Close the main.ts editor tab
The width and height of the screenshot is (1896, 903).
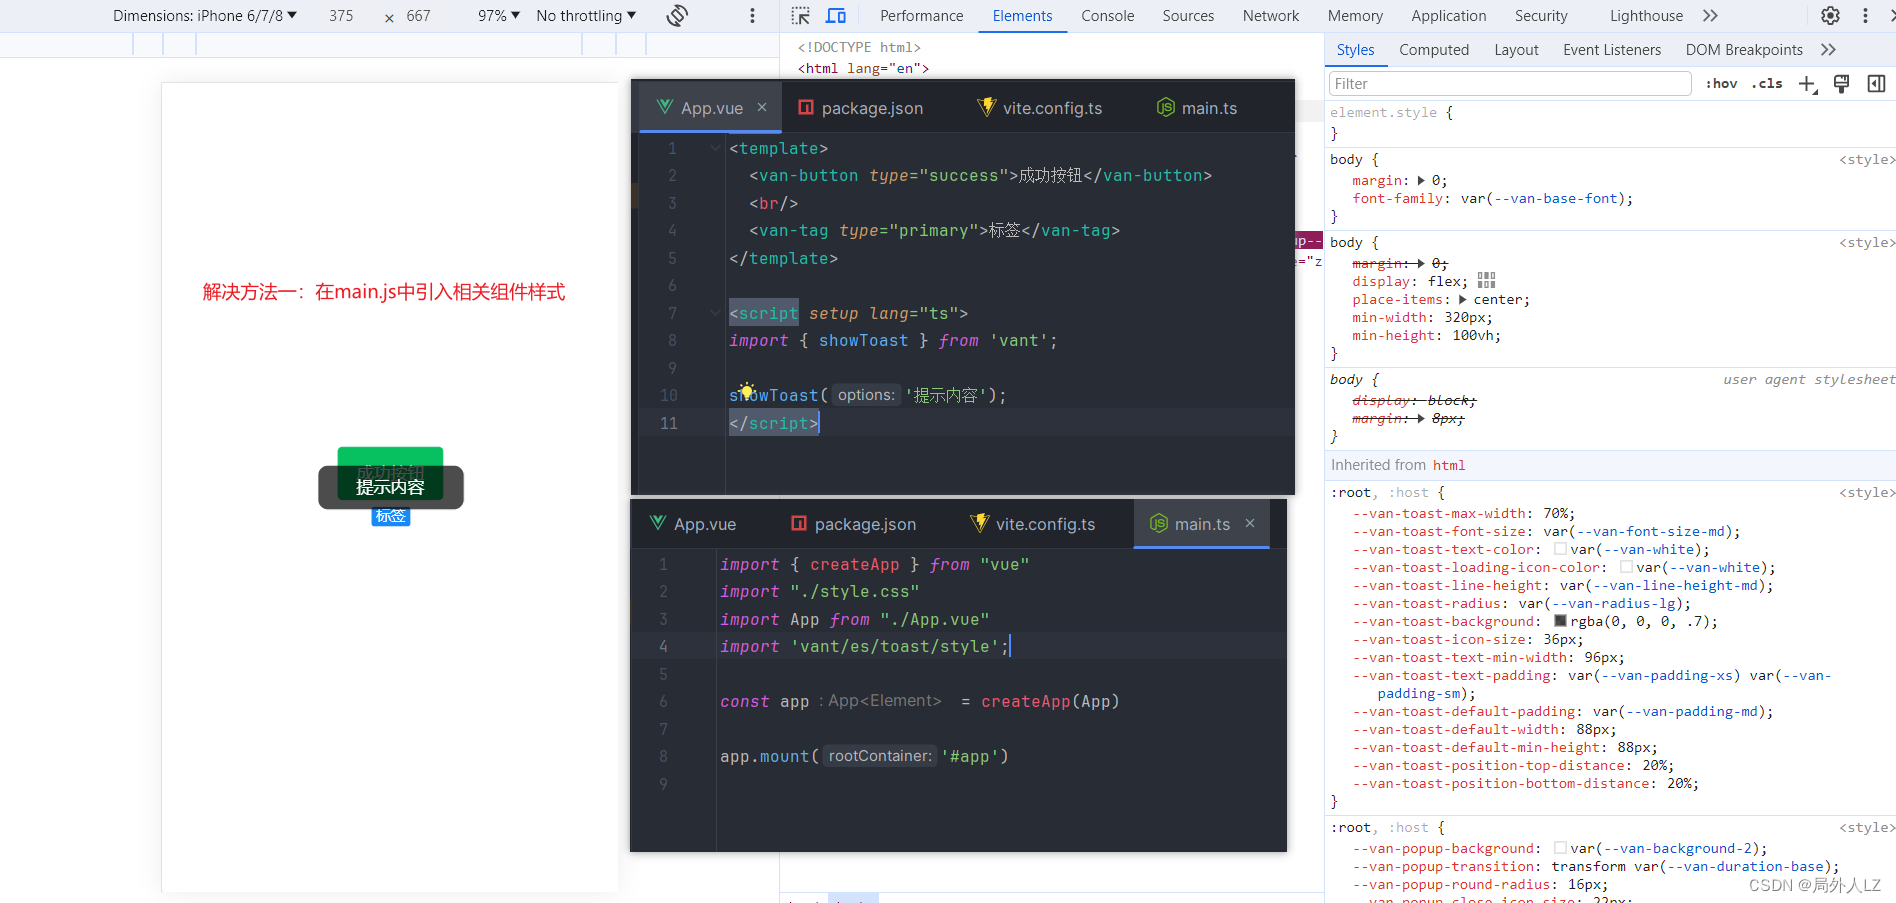click(x=1250, y=523)
